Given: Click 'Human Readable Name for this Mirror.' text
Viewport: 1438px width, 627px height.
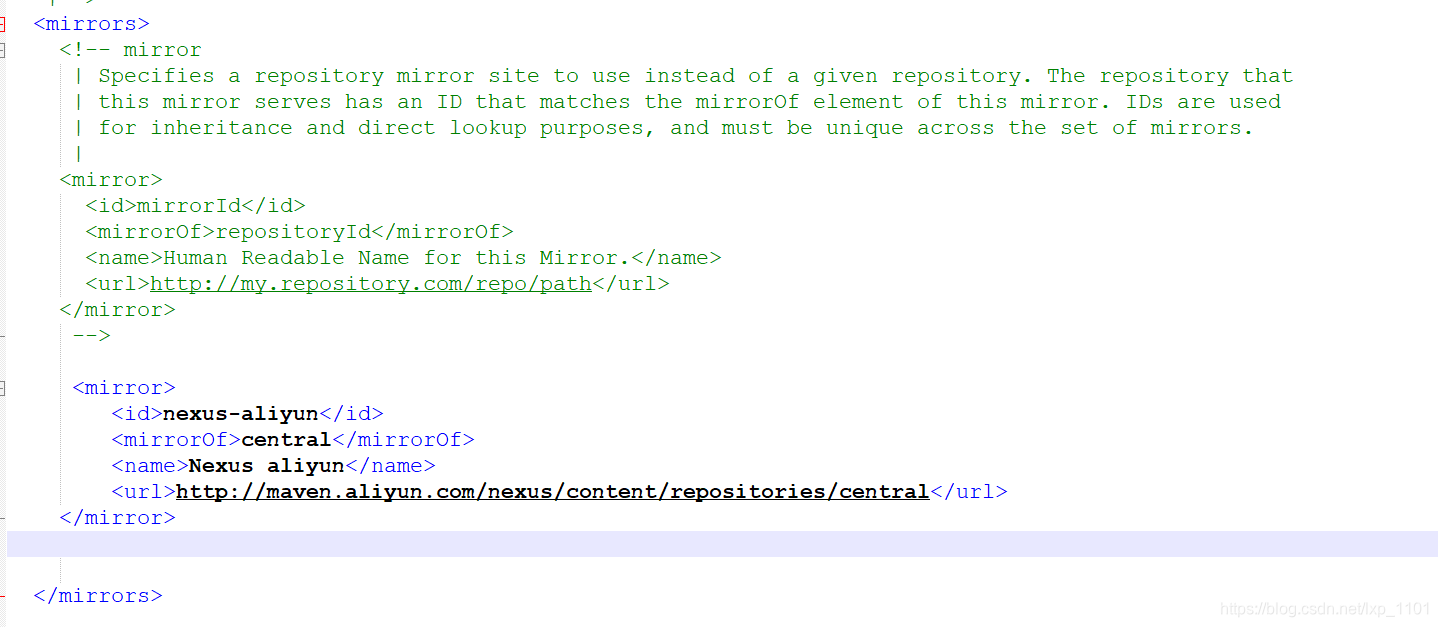Looking at the screenshot, I should 397,257.
